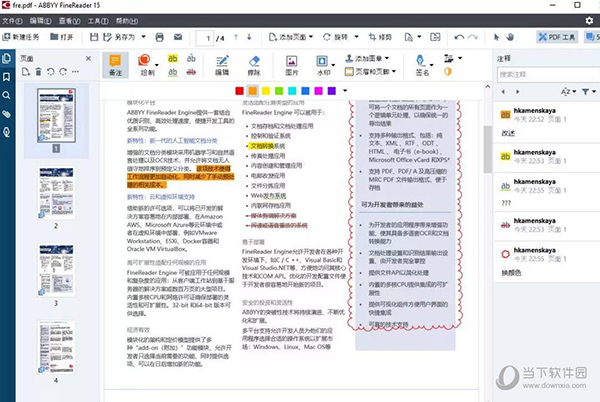Screen dimensions: 600x402
Task: Click the undo arrow icon
Action: pyautogui.click(x=459, y=37)
